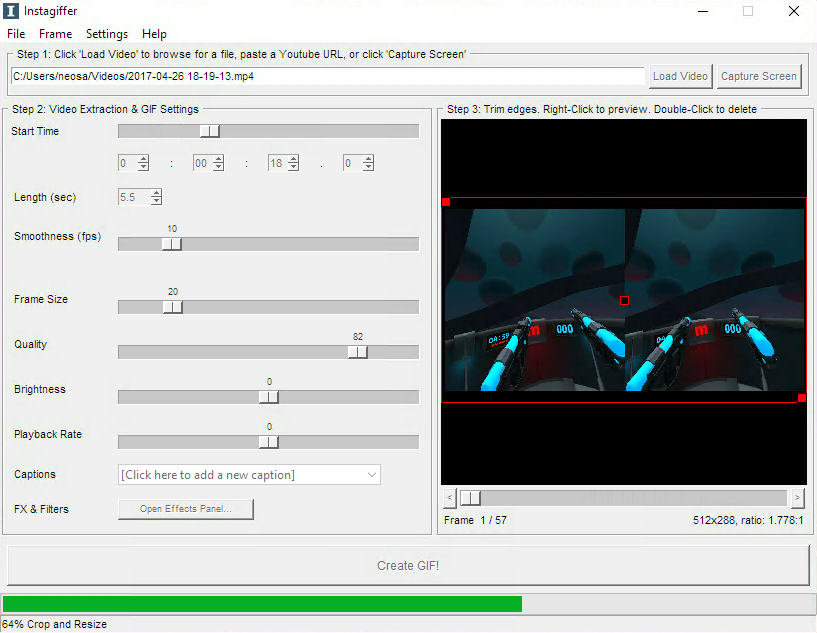817x633 pixels.
Task: Open the Help menu
Action: point(154,34)
